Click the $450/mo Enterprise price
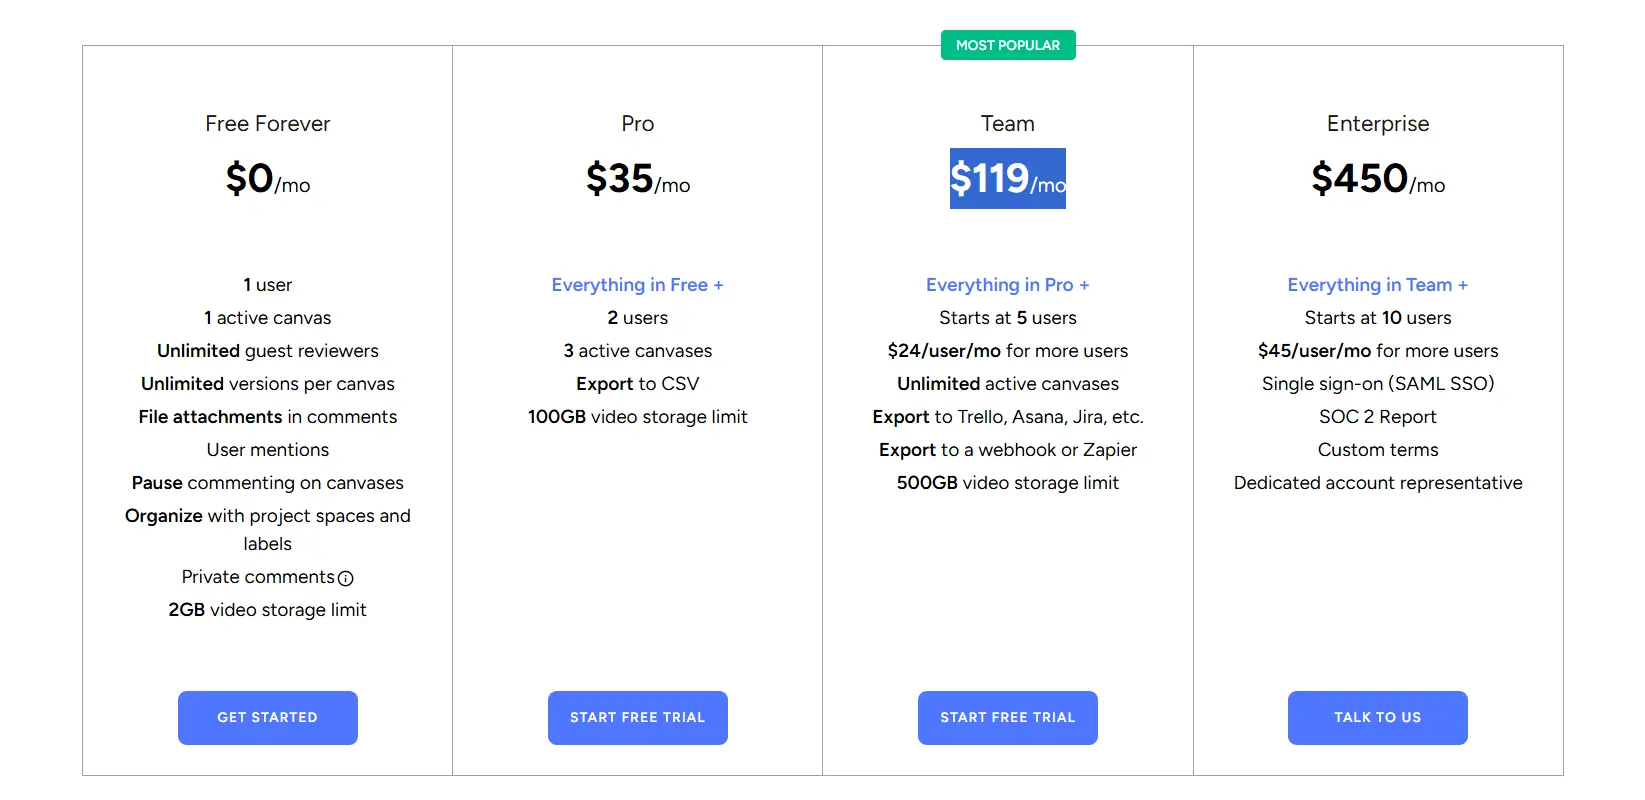Image resolution: width=1645 pixels, height=800 pixels. 1377,179
